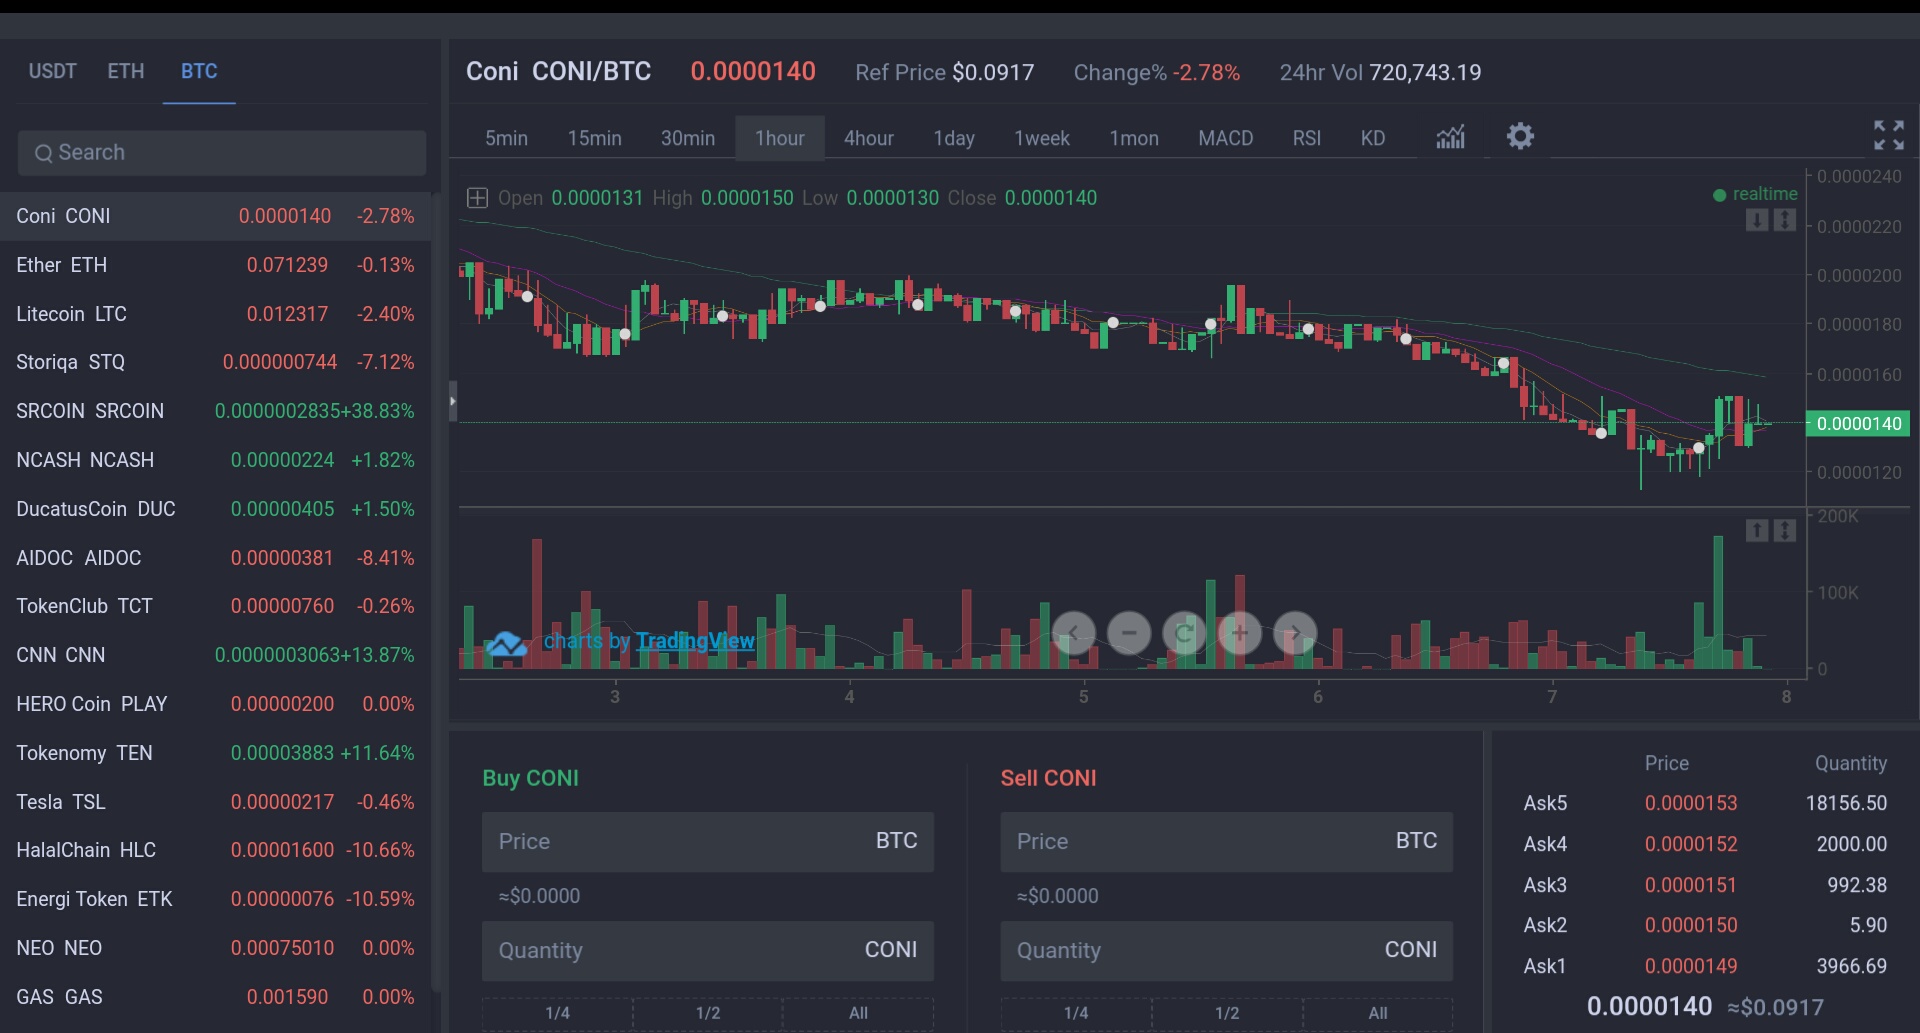Click the All sell quantity option
Viewport: 1920px width, 1033px height.
pos(1377,1013)
